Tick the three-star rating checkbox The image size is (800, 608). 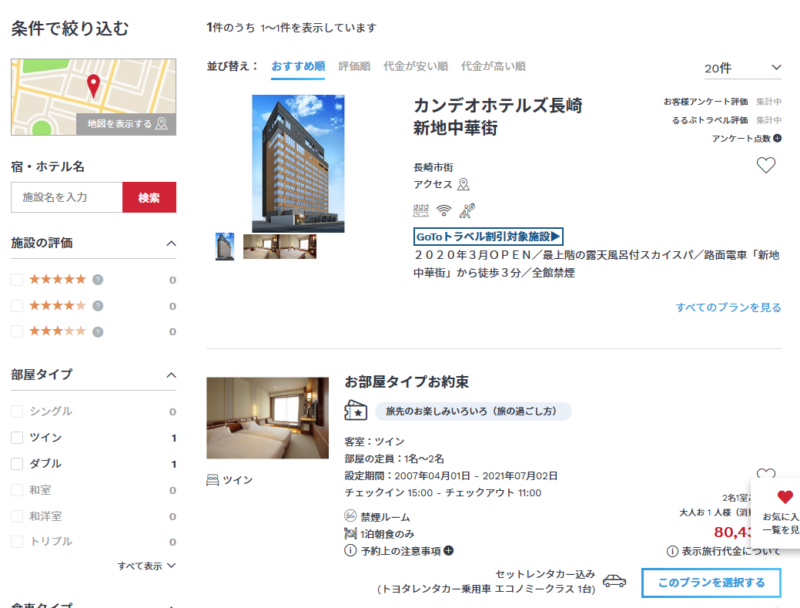coord(17,332)
